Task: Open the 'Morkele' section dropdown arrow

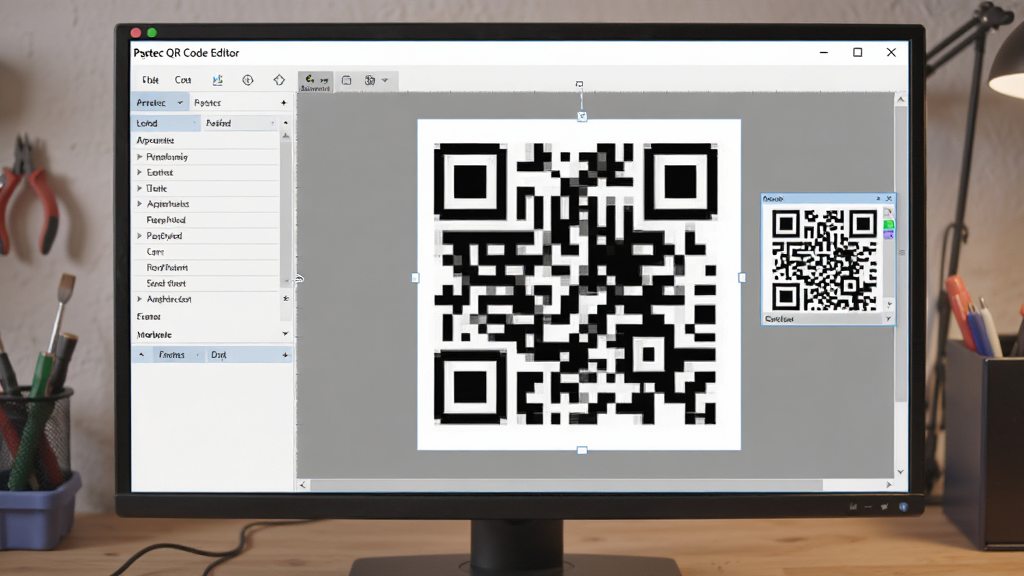Action: [x=285, y=334]
